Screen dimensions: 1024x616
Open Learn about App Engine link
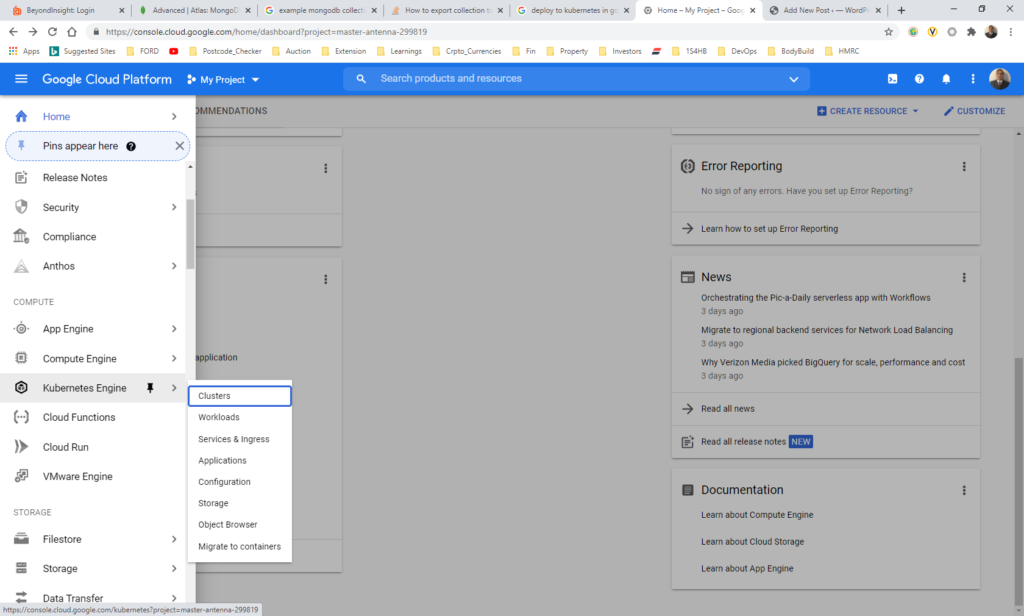(x=747, y=568)
